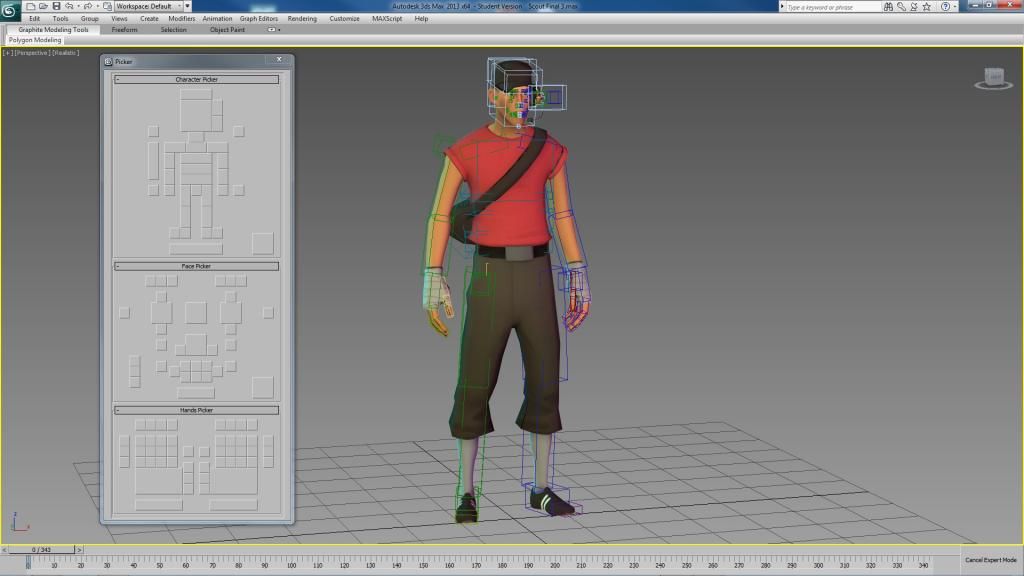Open the Modifiers menu
Image resolution: width=1024 pixels, height=576 pixels.
(x=182, y=19)
